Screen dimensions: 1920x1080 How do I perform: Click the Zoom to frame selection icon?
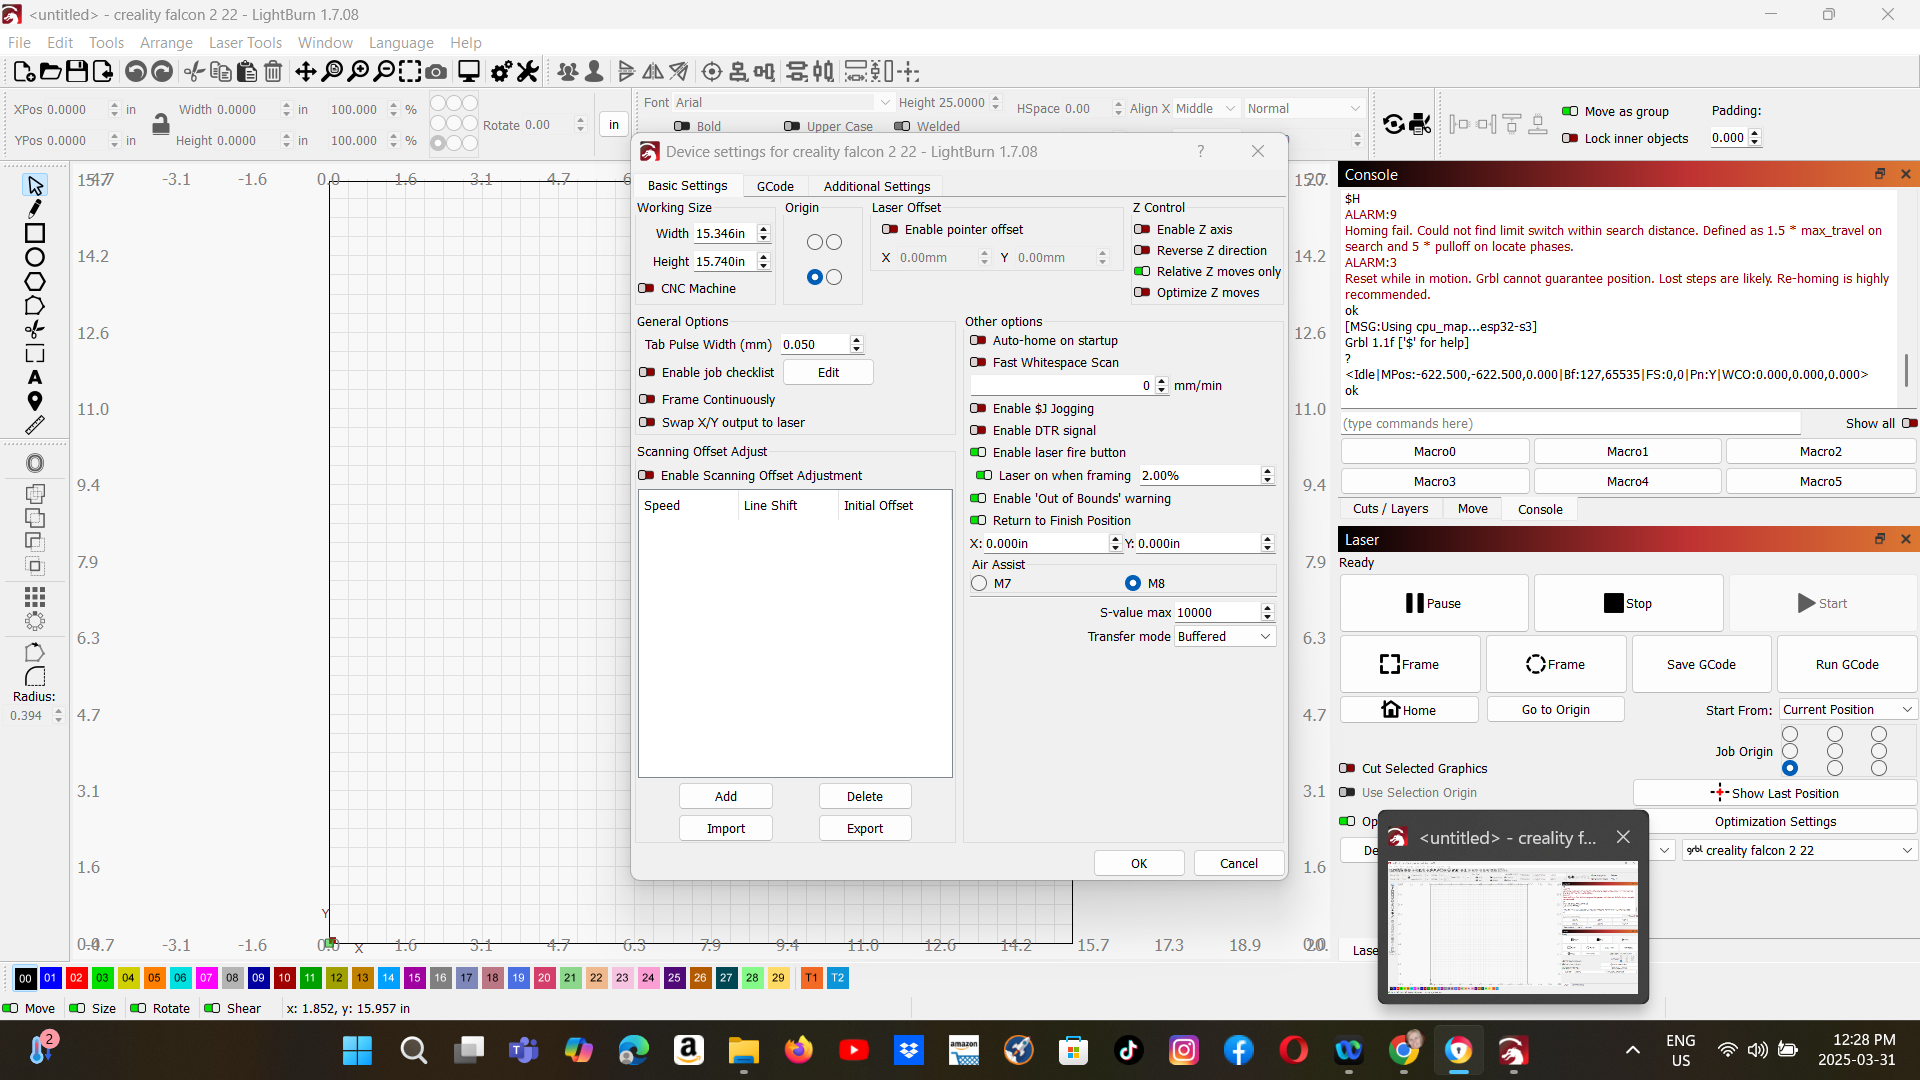[x=410, y=71]
